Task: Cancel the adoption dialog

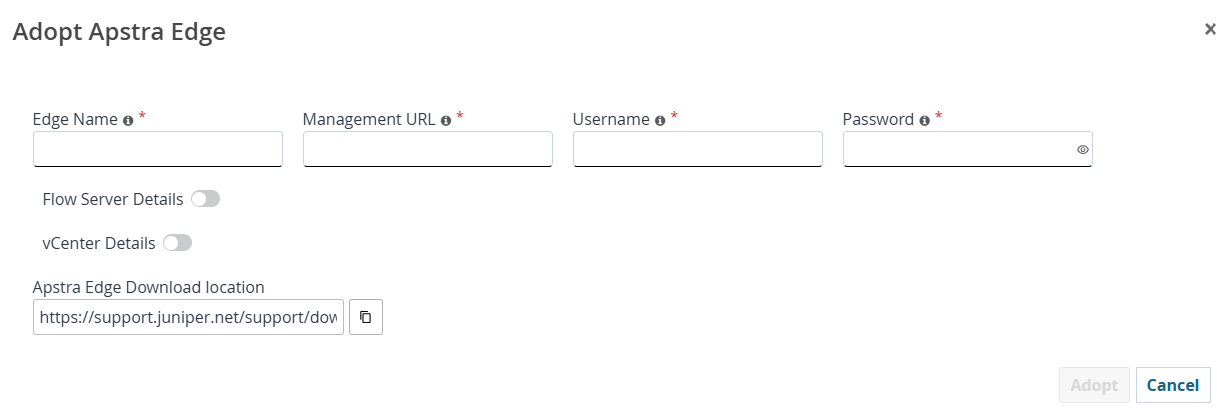Action: 1173,385
